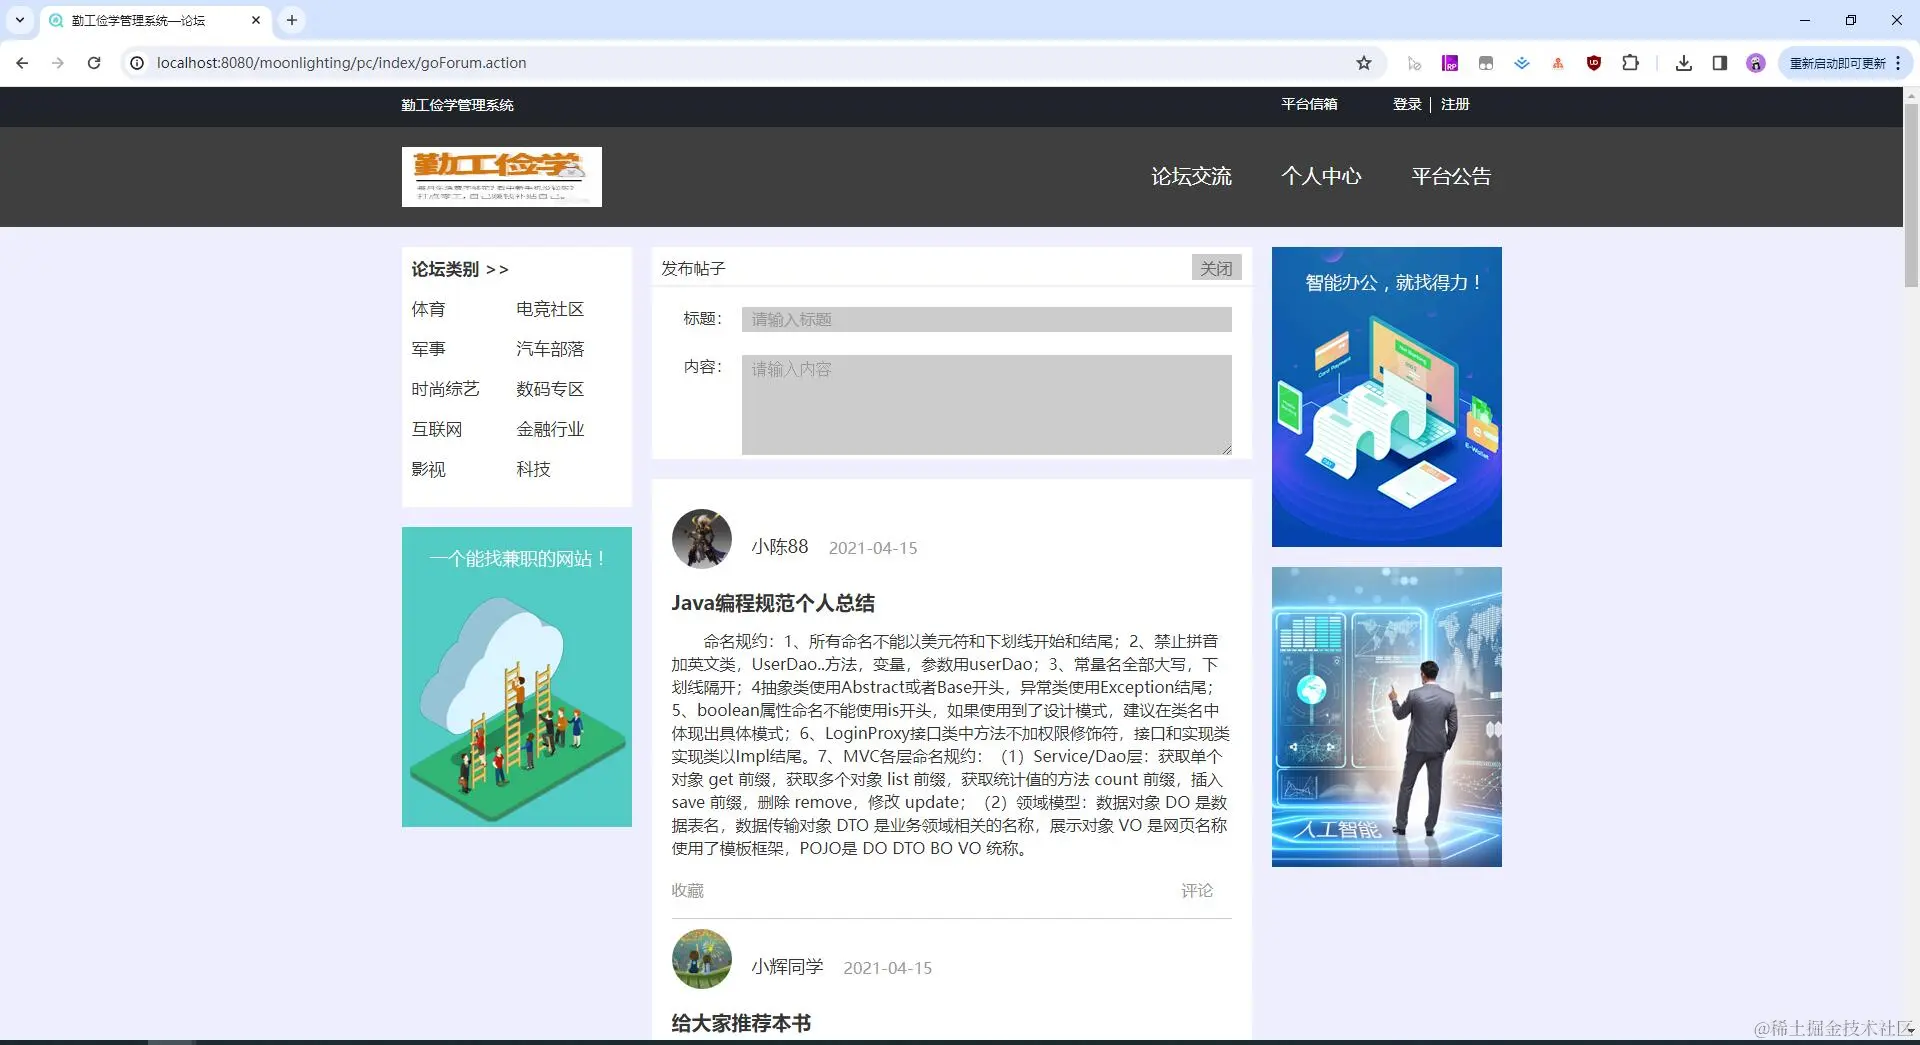
Task: Bookmark this page with star icon
Action: click(1364, 63)
